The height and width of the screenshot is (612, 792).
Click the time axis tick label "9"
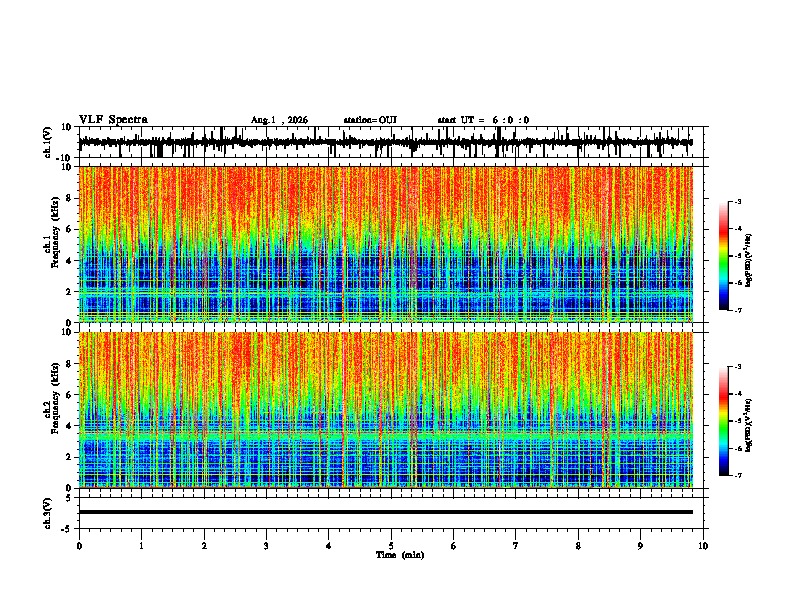[640, 546]
